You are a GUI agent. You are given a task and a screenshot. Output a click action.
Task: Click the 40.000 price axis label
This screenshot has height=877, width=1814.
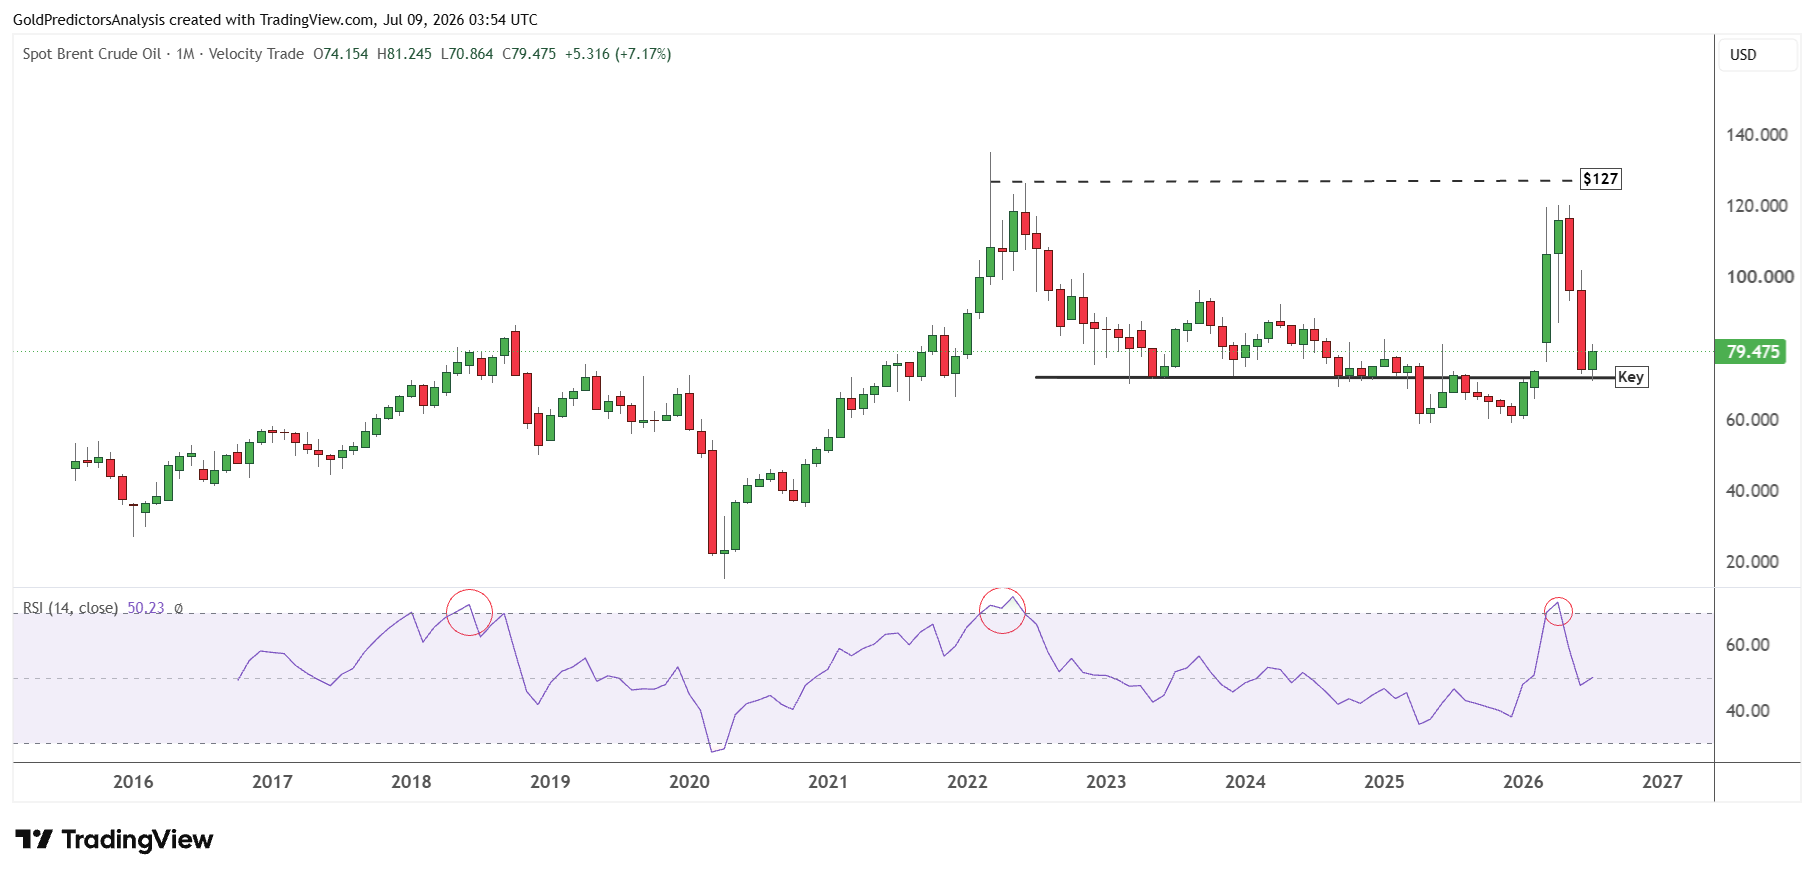coord(1753,491)
